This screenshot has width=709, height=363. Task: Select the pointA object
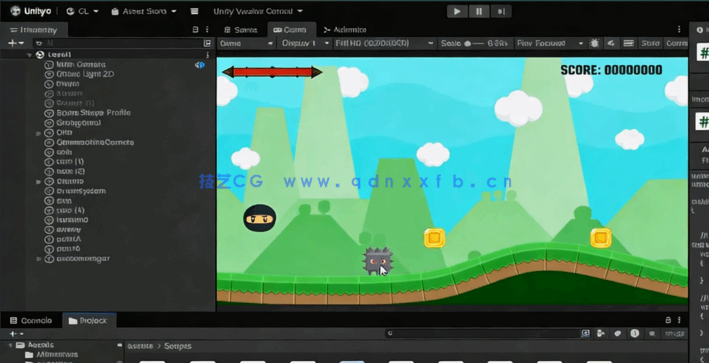69,239
